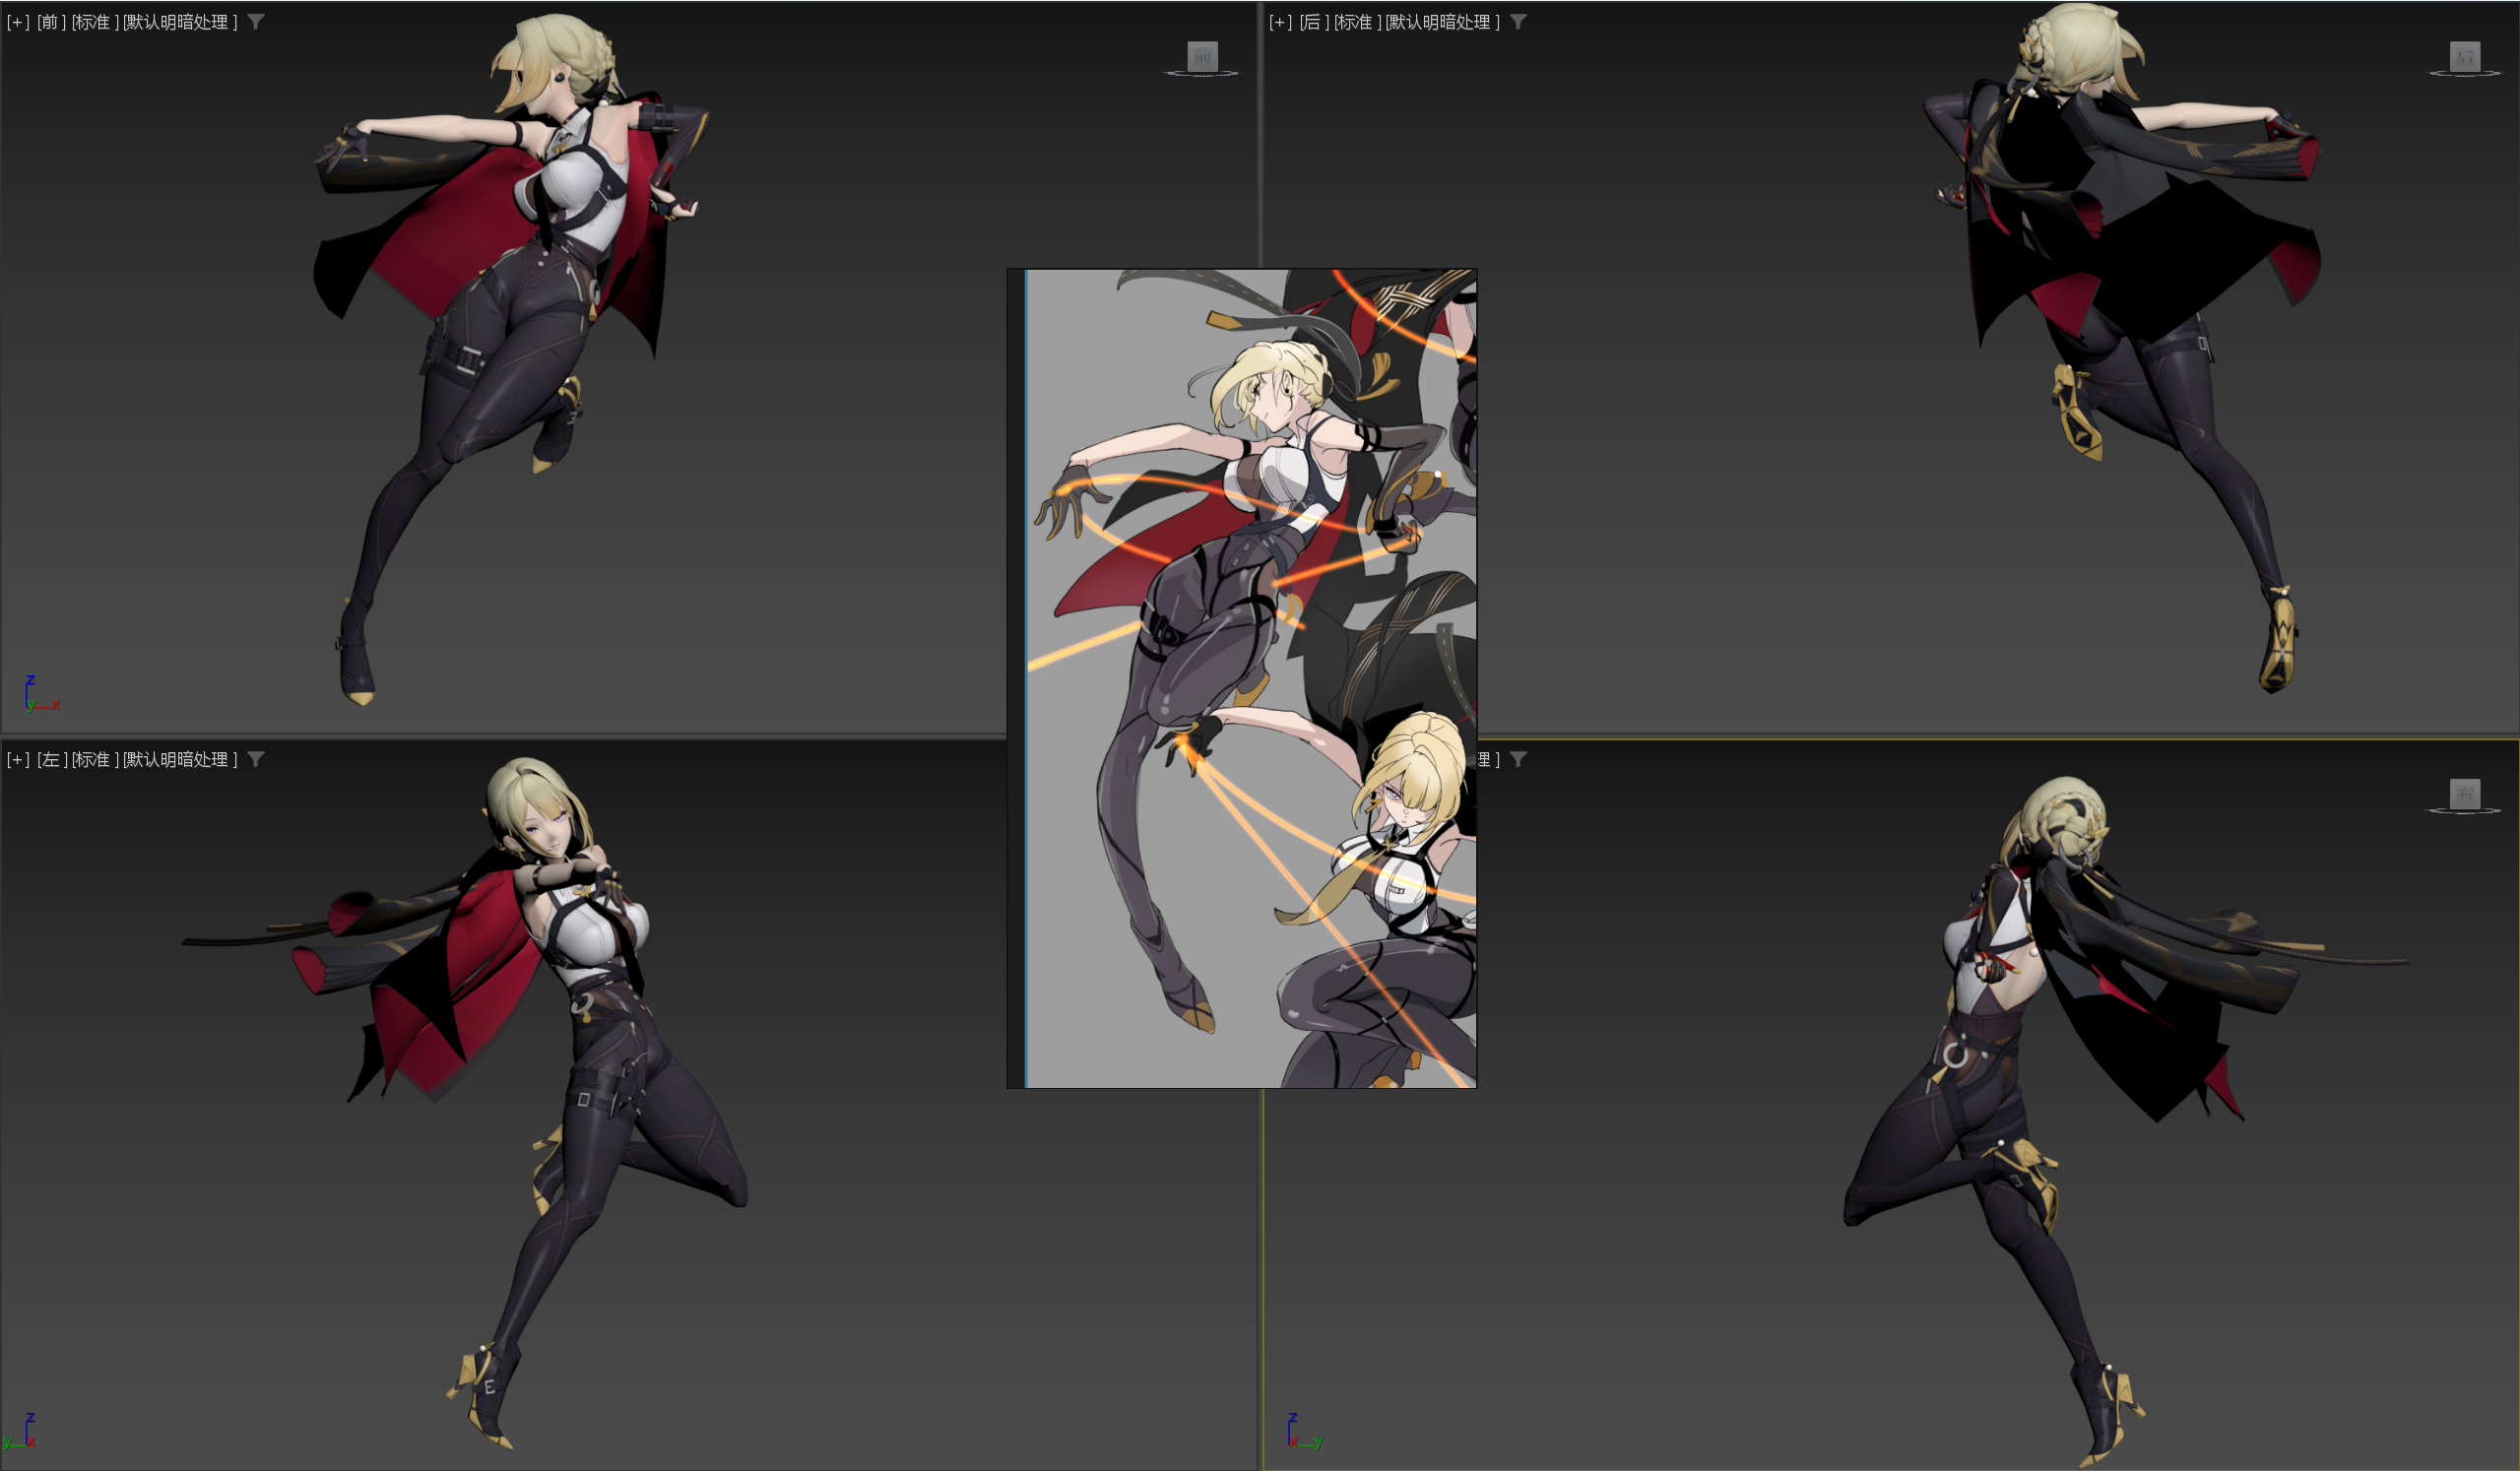Open the [后] point-of-view menu
Screen dimensions: 2520x1471
[x=1313, y=22]
